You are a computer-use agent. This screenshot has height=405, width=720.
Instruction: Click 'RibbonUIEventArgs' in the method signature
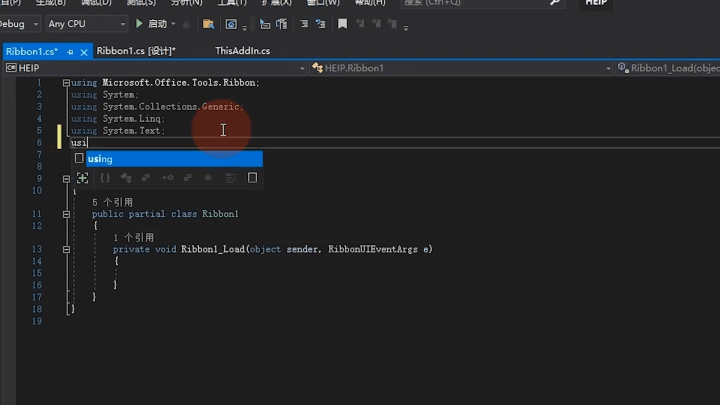tap(373, 249)
